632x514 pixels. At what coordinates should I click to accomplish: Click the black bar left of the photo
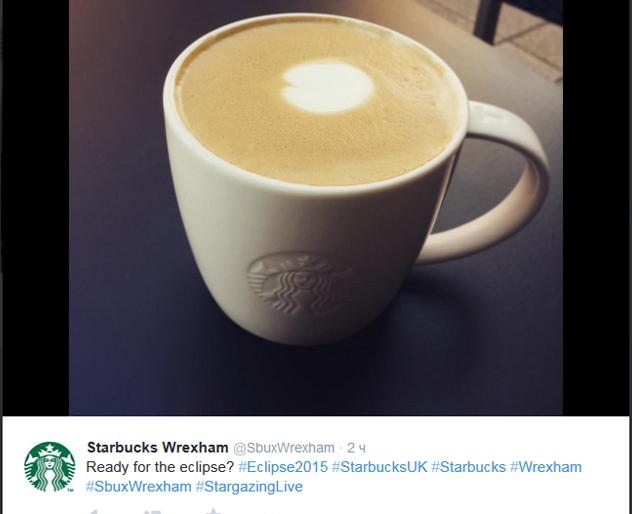pyautogui.click(x=36, y=208)
